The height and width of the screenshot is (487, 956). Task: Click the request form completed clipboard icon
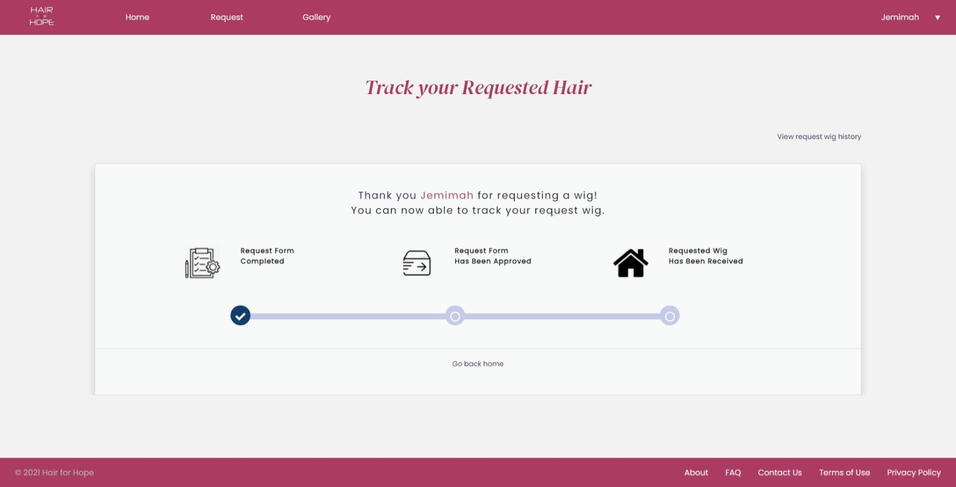click(x=202, y=263)
